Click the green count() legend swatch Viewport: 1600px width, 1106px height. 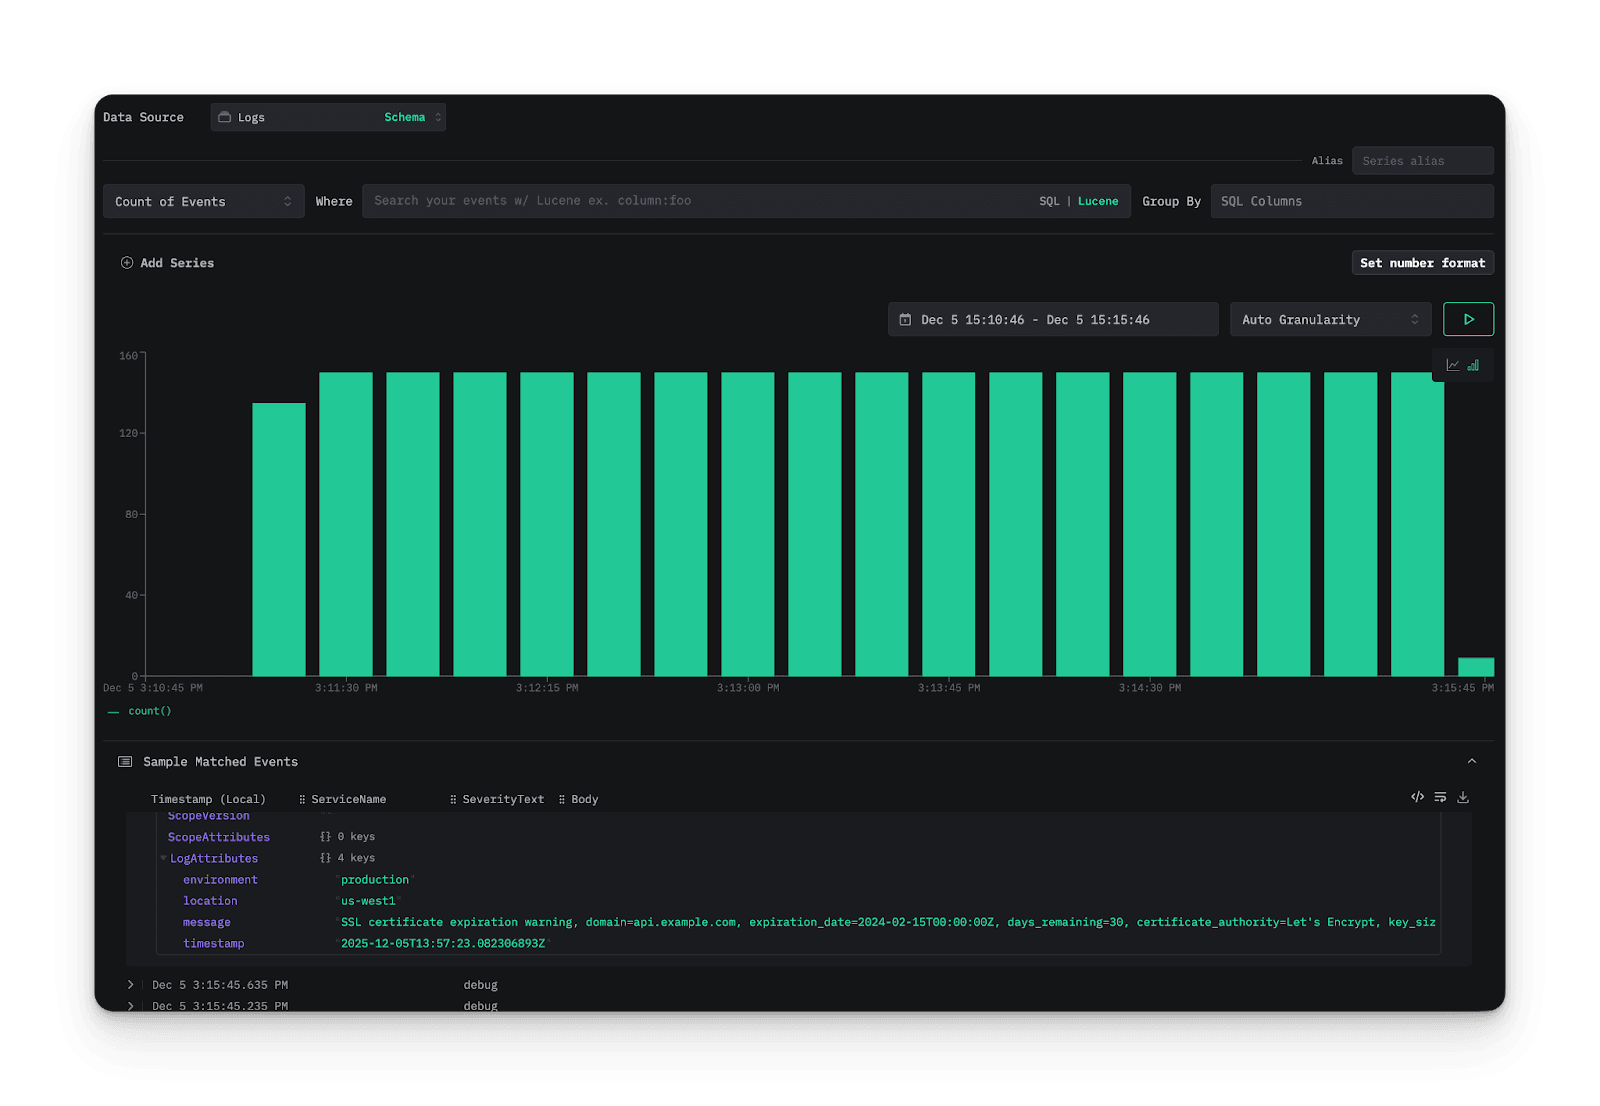[113, 711]
